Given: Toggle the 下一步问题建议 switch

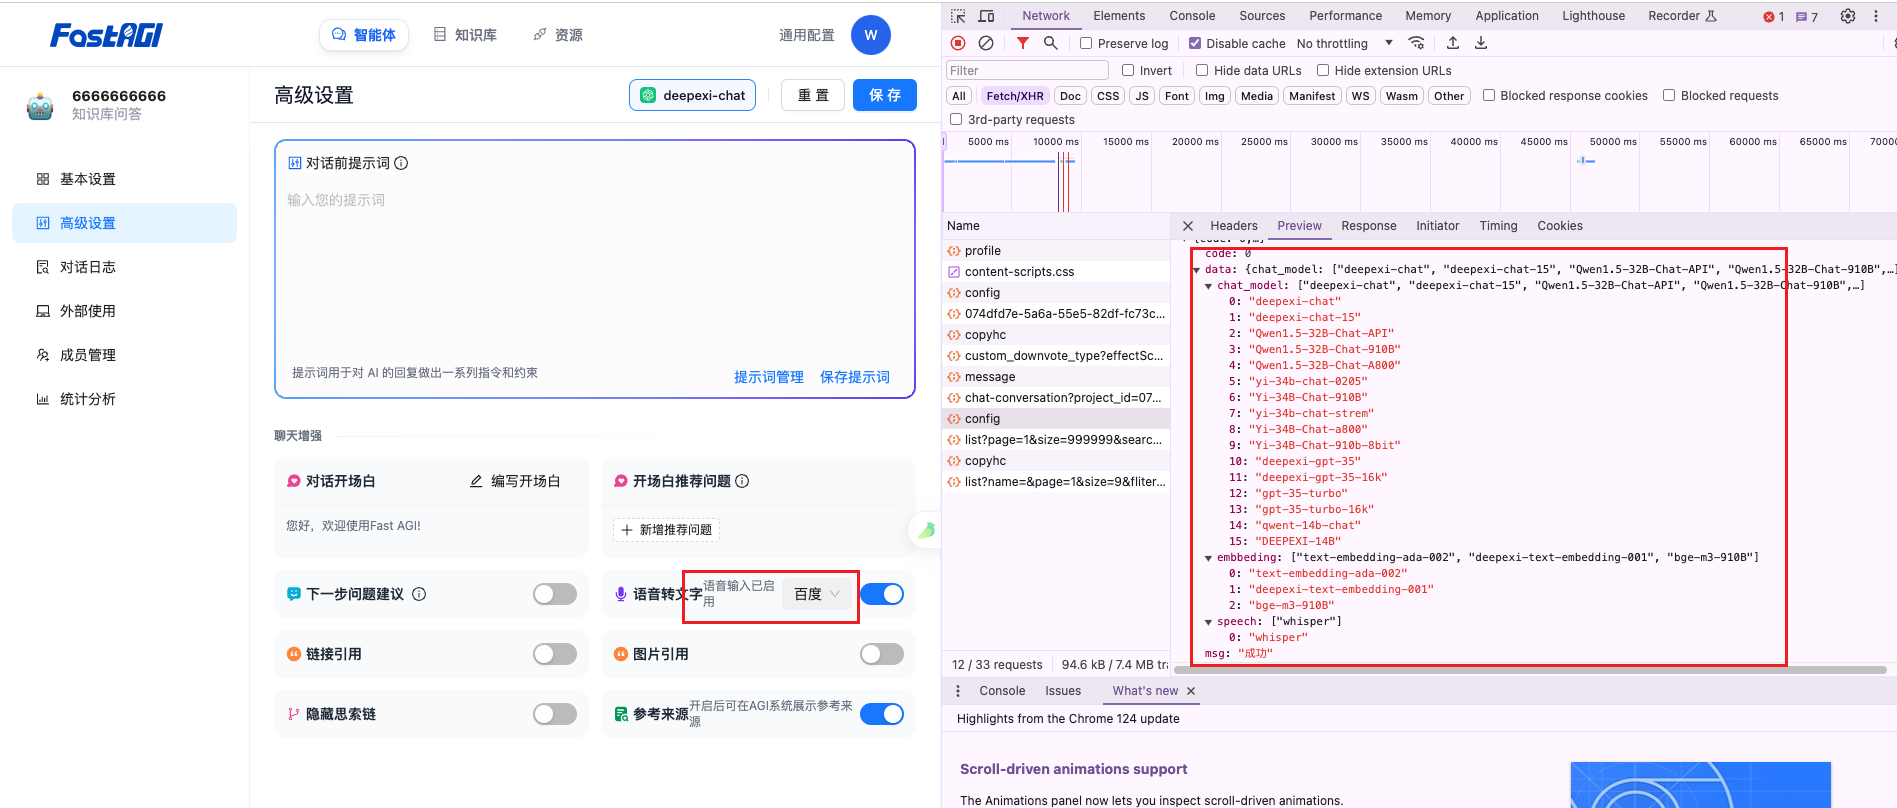Looking at the screenshot, I should click(555, 594).
